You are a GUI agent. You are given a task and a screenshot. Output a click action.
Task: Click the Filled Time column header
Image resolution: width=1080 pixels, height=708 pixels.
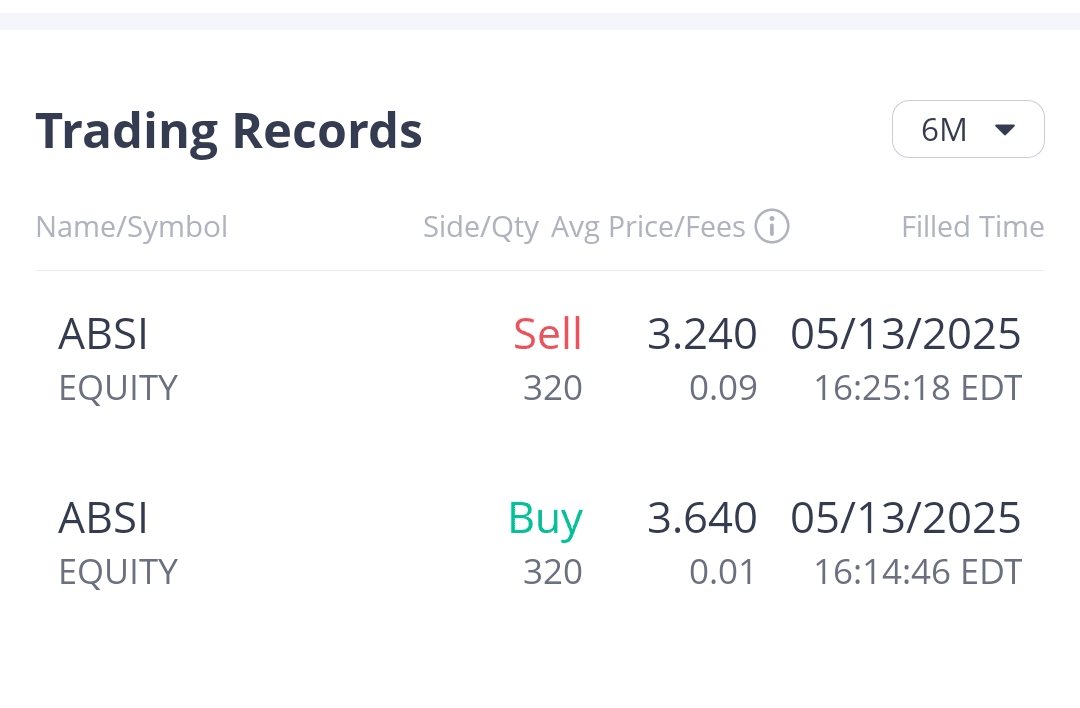(972, 227)
